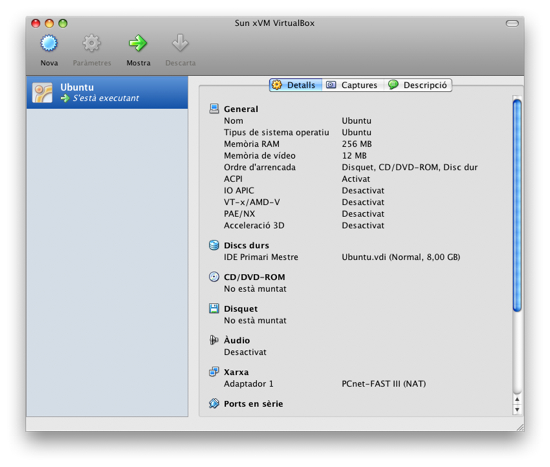Click the ACPI Activat value
This screenshot has width=550, height=467.
(356, 179)
